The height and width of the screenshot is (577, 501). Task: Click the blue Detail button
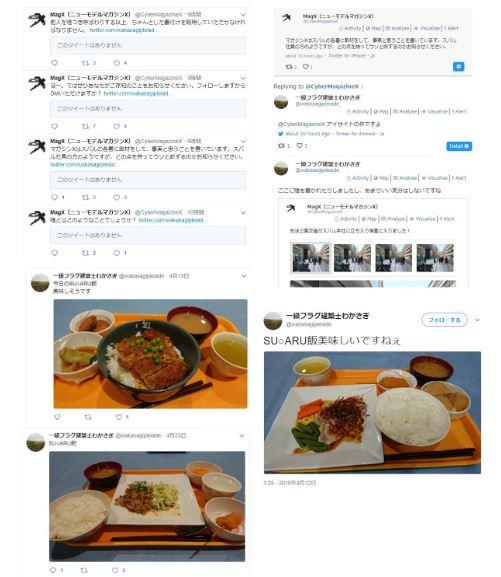pos(459,146)
